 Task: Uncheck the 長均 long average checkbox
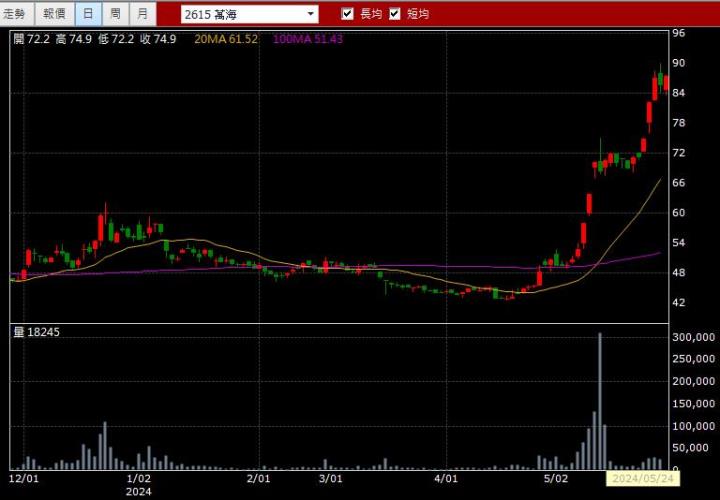pos(347,14)
